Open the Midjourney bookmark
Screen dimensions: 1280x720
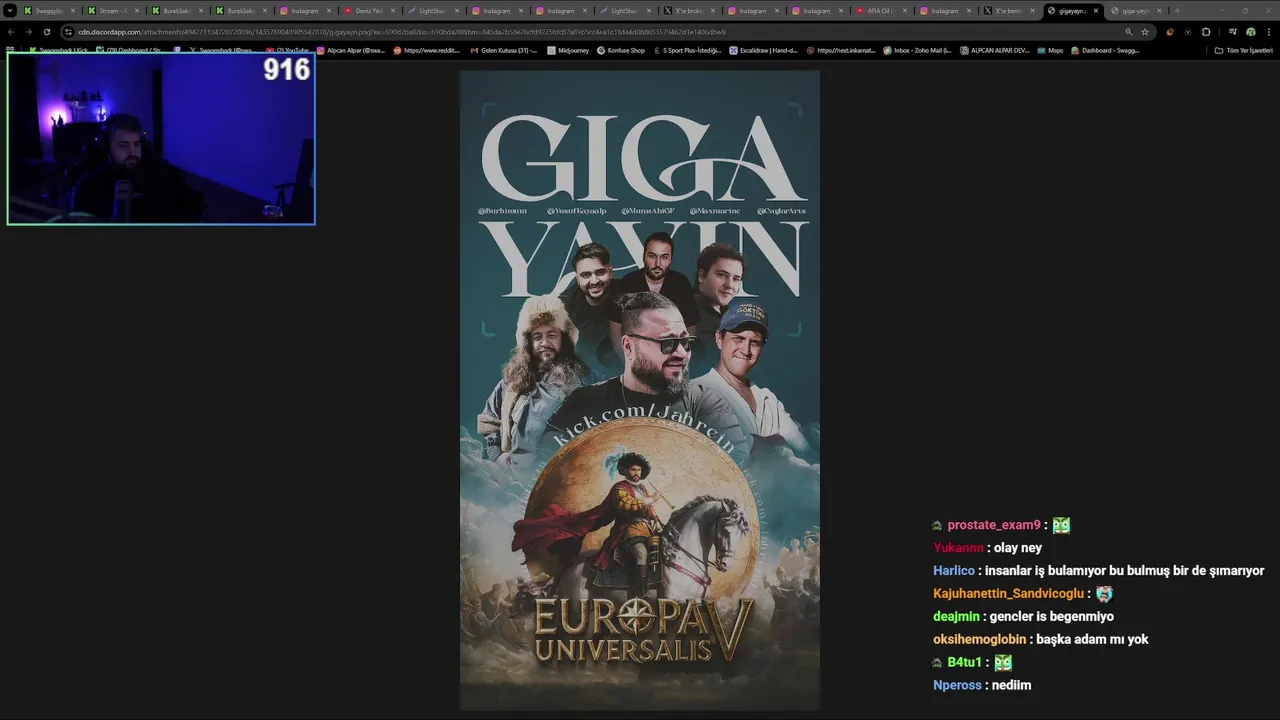tap(568, 50)
